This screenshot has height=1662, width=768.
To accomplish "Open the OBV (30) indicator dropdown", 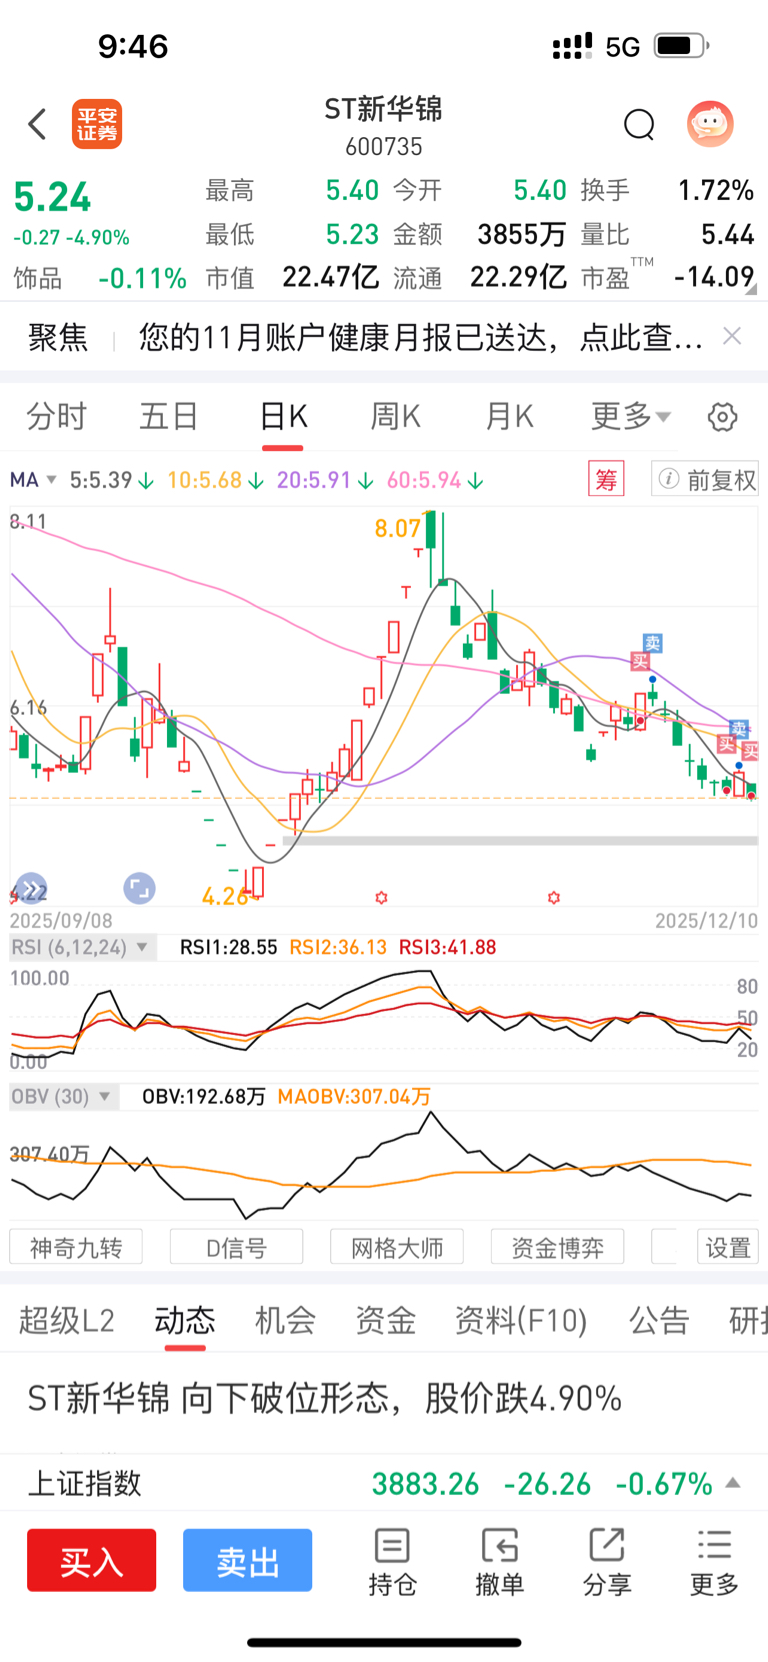I will click(x=63, y=1097).
